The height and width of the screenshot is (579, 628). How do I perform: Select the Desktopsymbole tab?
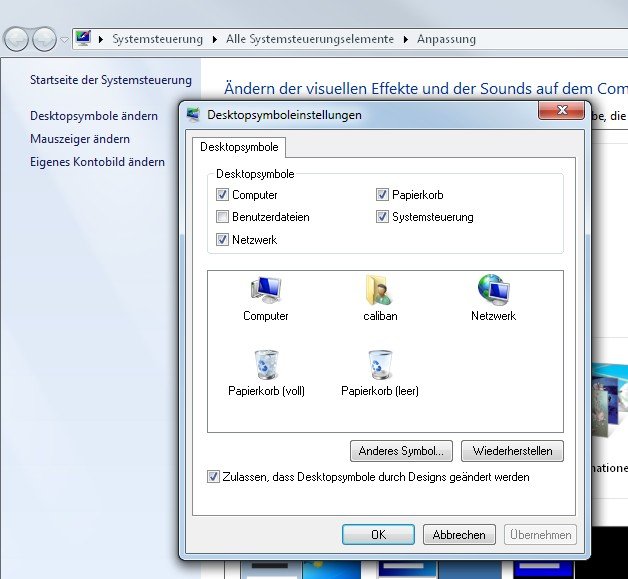coord(239,147)
